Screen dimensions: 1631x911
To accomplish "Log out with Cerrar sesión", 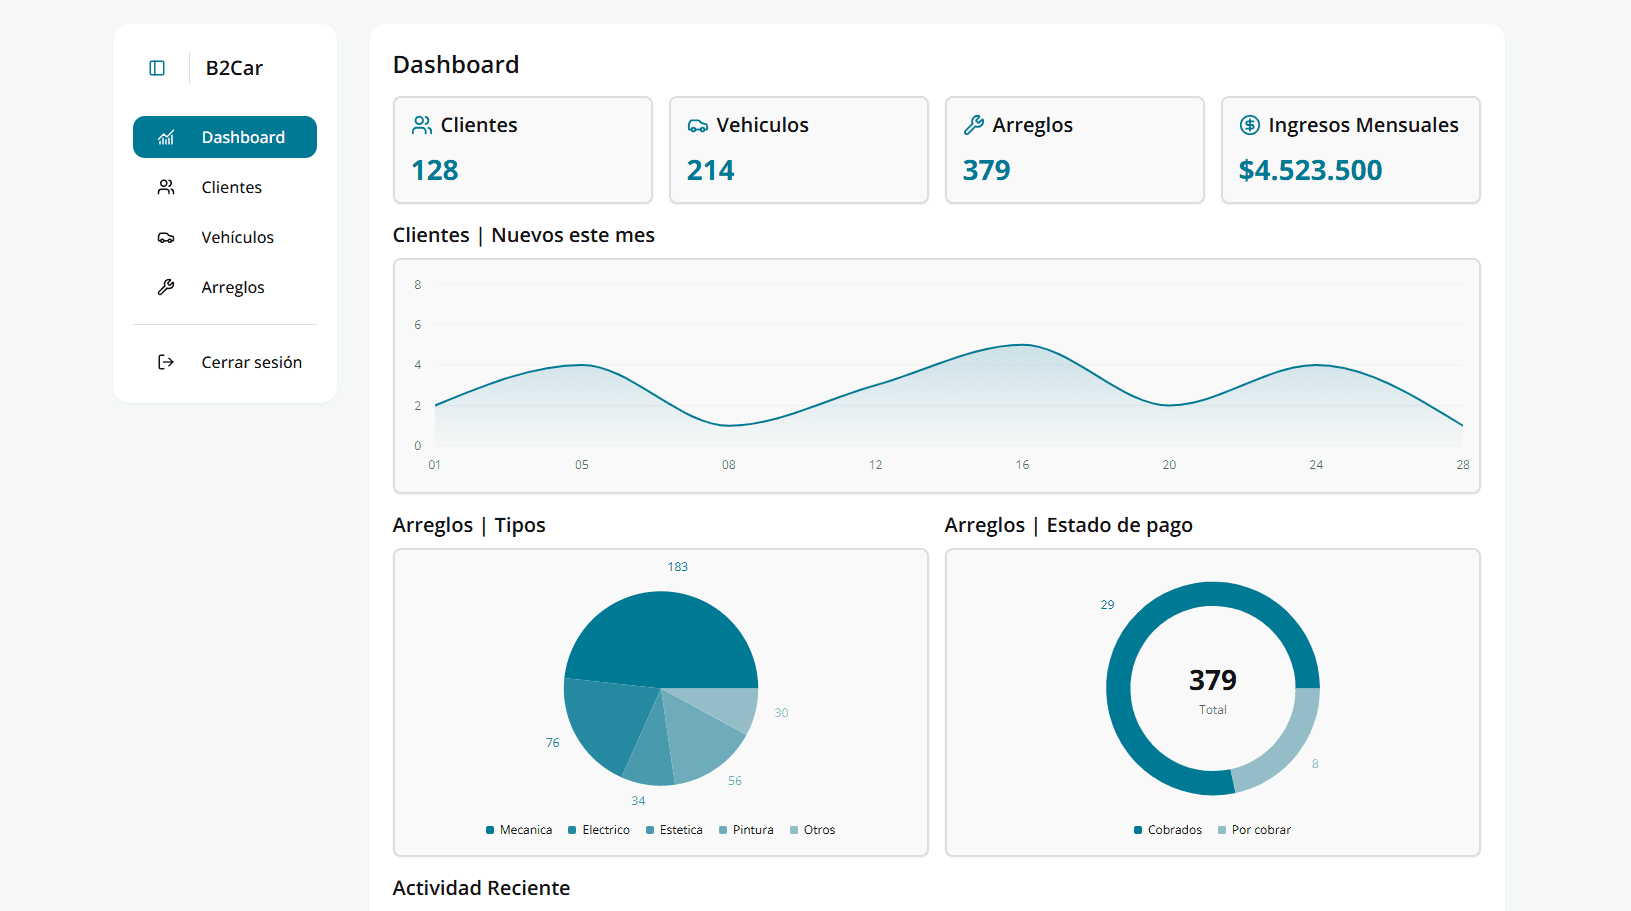I will 251,362.
